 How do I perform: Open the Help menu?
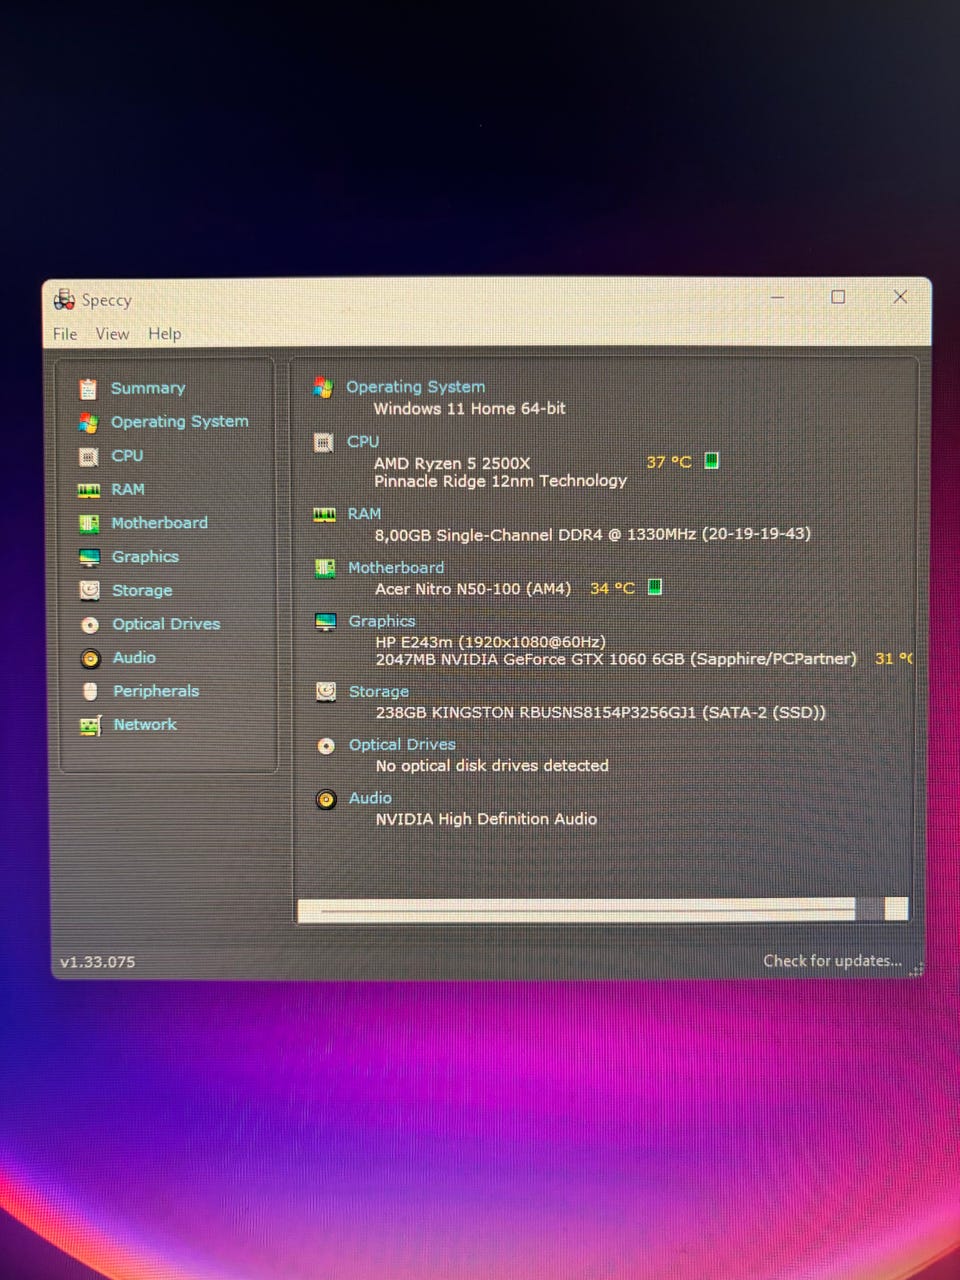coord(165,334)
